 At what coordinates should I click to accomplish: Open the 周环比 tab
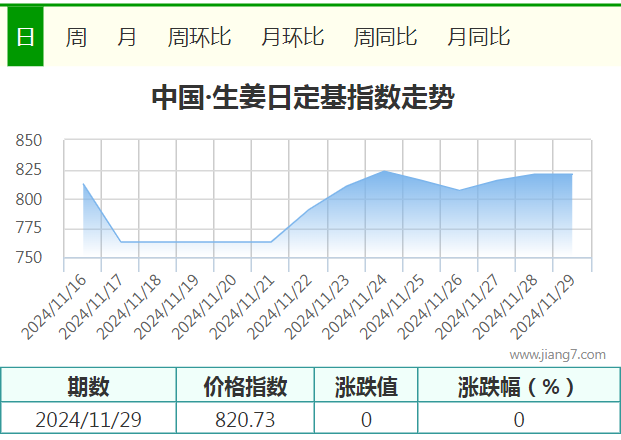coord(199,37)
